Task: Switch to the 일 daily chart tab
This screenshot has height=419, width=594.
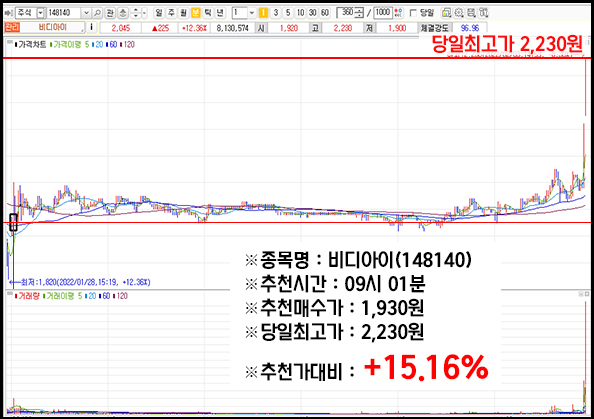Action: tap(159, 13)
